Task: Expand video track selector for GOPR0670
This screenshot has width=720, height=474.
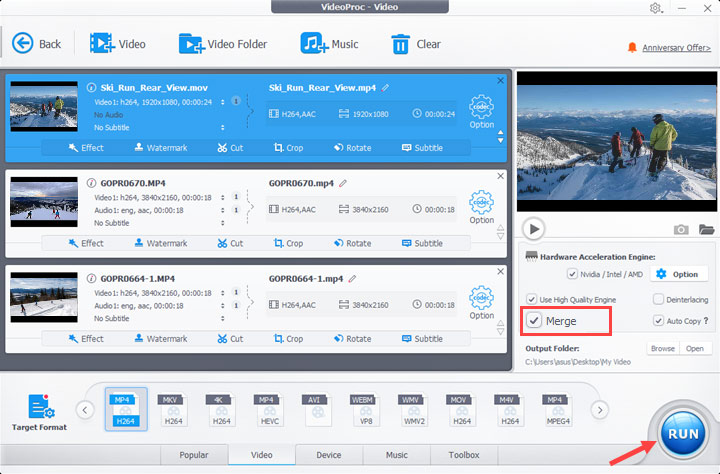Action: pos(223,198)
